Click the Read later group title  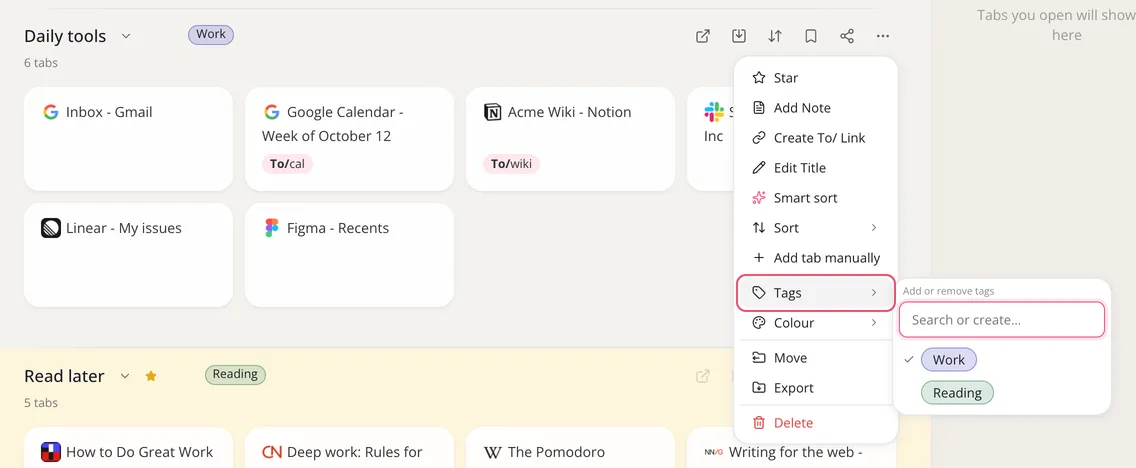[64, 376]
